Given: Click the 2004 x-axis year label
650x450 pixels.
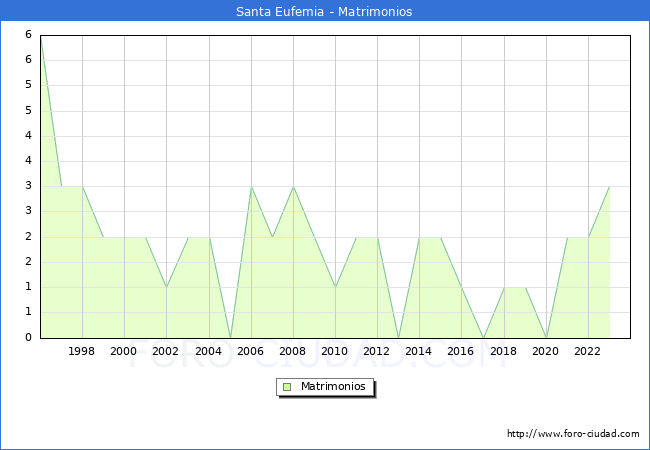Looking at the screenshot, I should [x=208, y=351].
